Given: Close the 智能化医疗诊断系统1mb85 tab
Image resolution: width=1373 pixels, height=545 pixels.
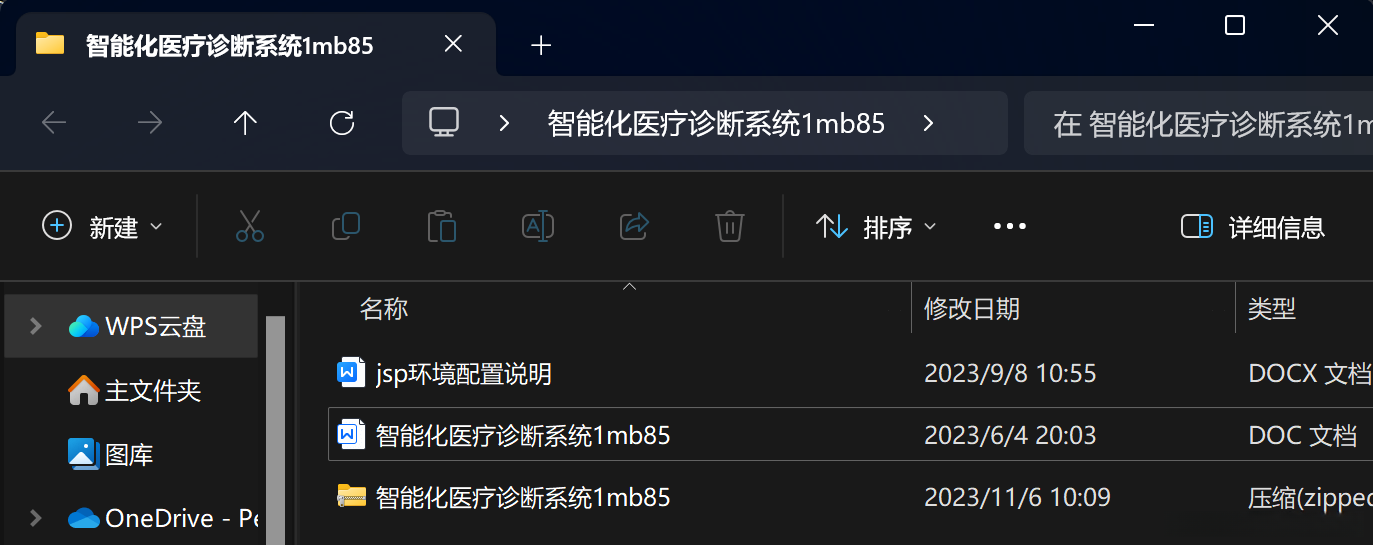Looking at the screenshot, I should 453,45.
